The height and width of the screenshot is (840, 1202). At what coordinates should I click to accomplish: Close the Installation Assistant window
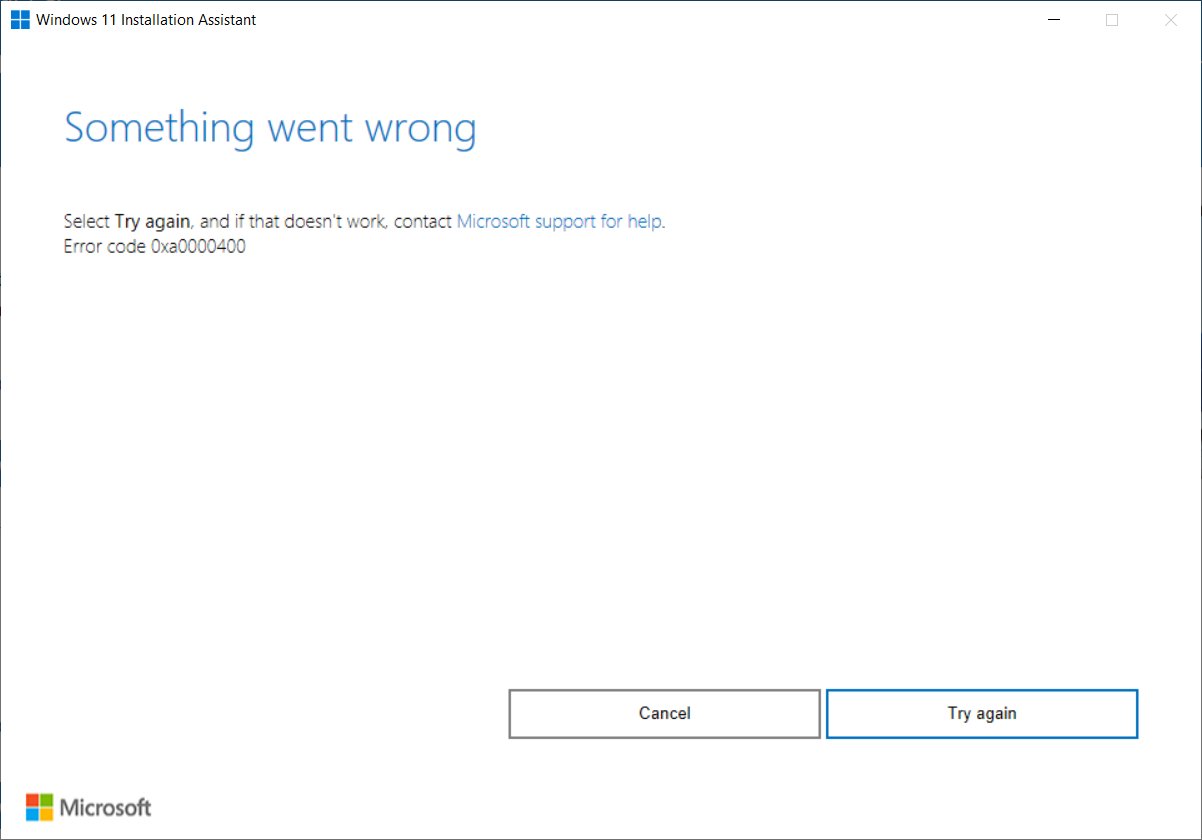point(1170,20)
